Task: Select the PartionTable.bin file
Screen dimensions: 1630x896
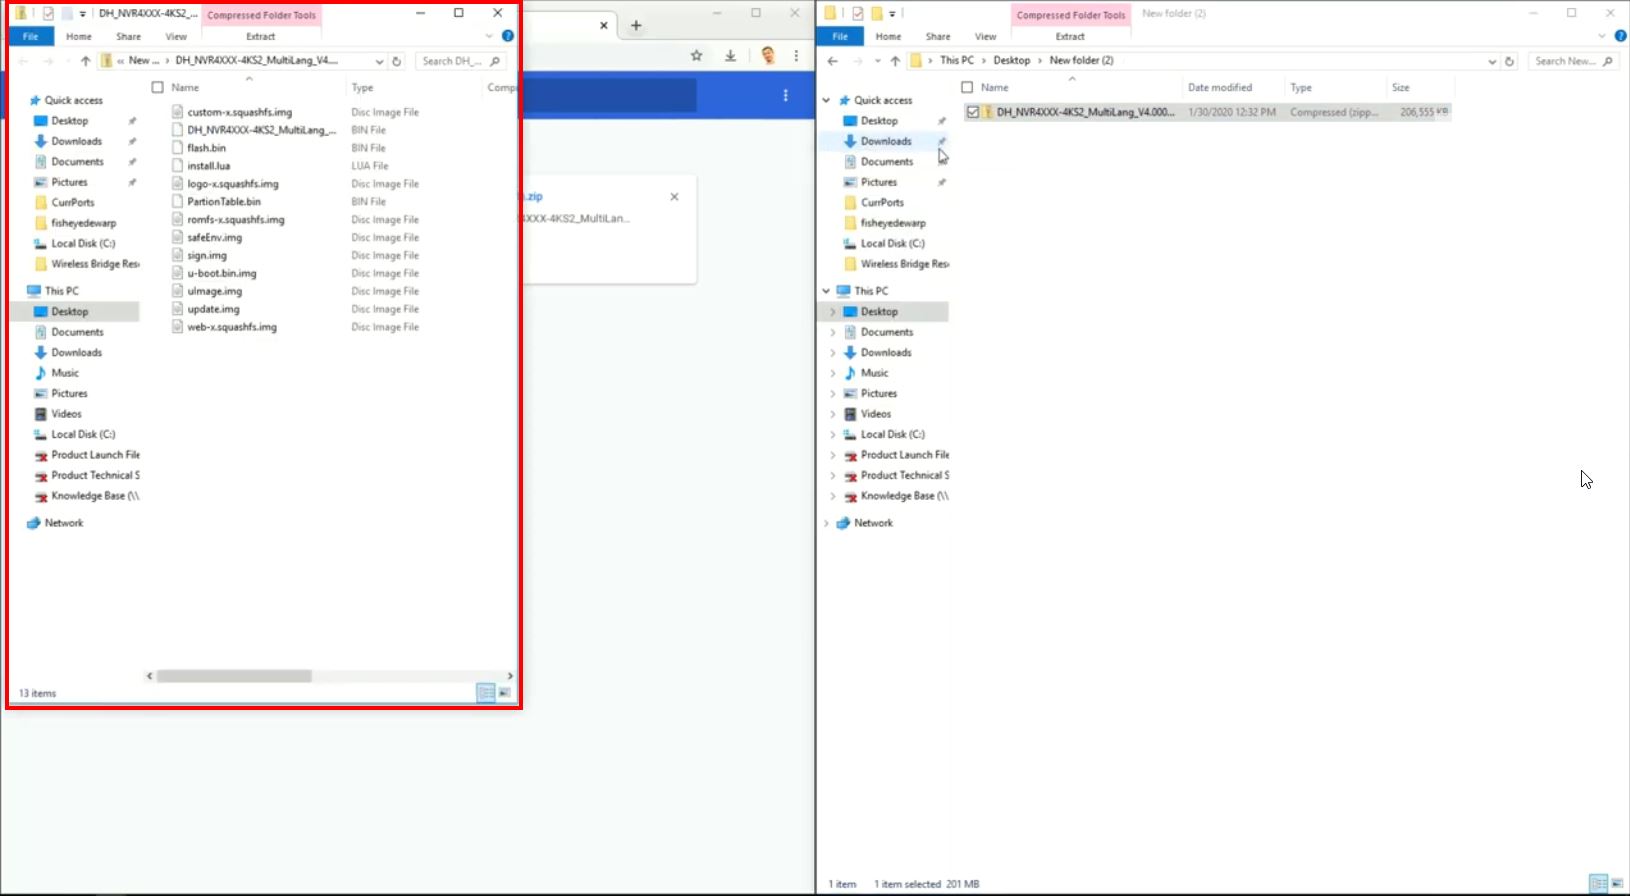Action: point(224,202)
